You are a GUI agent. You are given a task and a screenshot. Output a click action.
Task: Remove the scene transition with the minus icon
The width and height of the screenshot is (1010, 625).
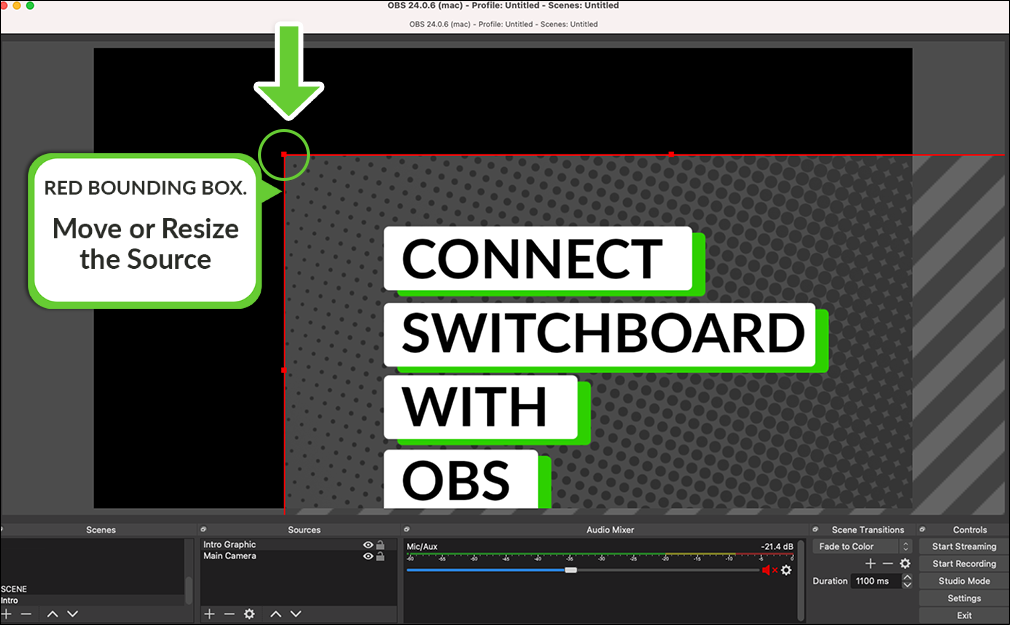[888, 564]
